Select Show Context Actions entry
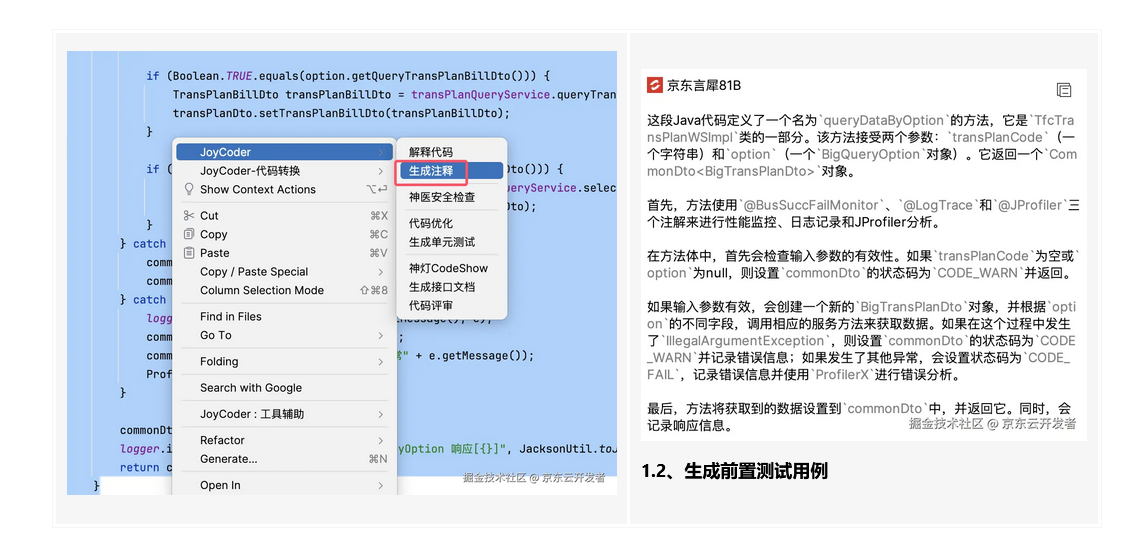Viewport: 1143px width, 553px height. pyautogui.click(x=284, y=189)
